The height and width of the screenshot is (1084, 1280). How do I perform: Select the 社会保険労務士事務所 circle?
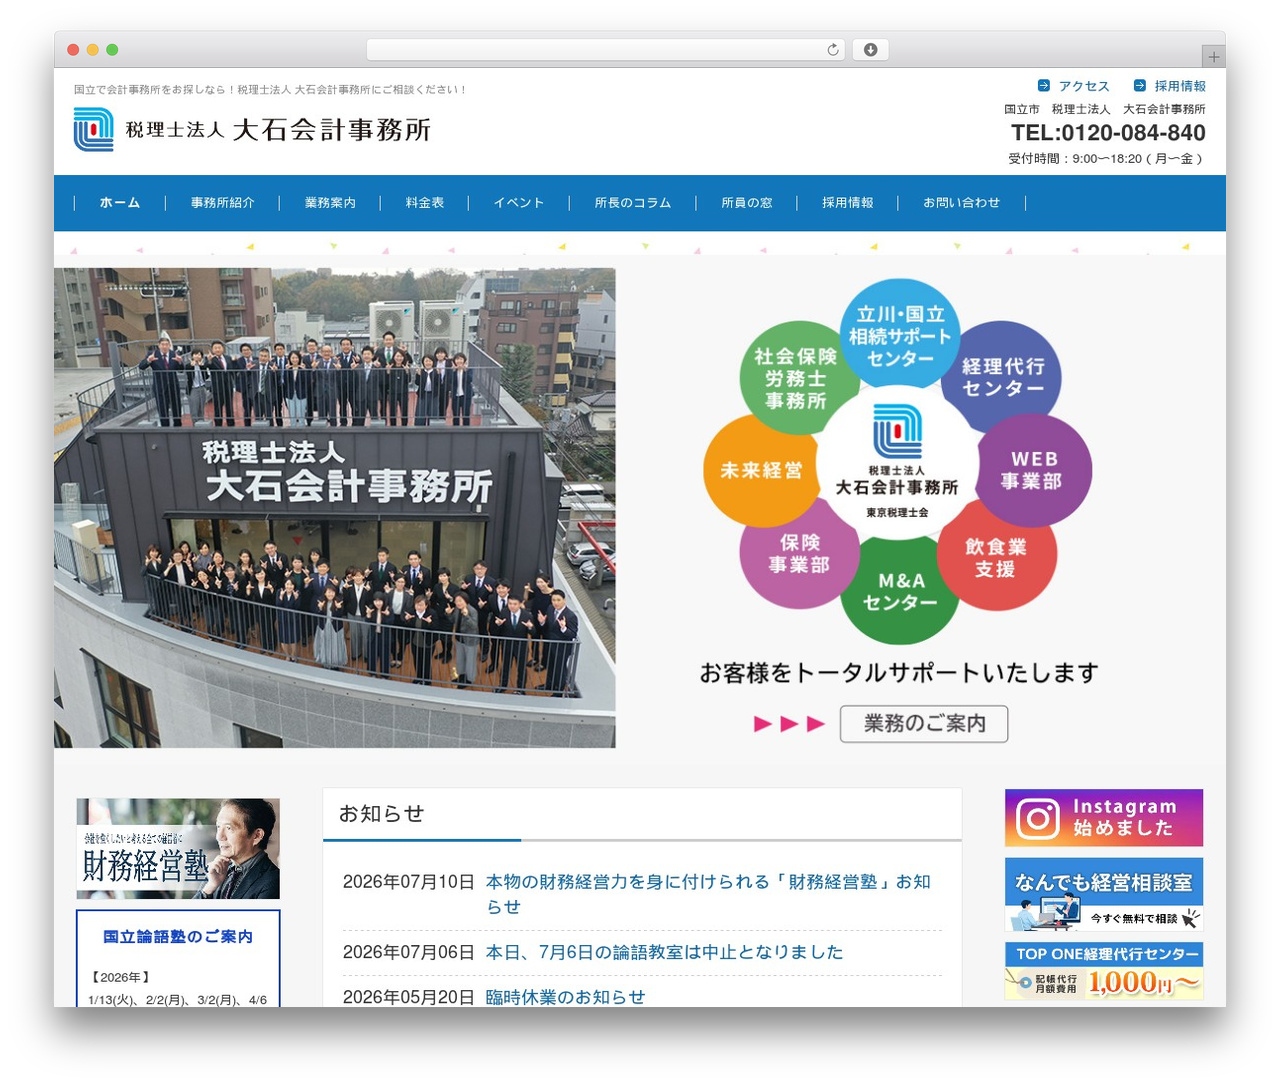coord(797,378)
